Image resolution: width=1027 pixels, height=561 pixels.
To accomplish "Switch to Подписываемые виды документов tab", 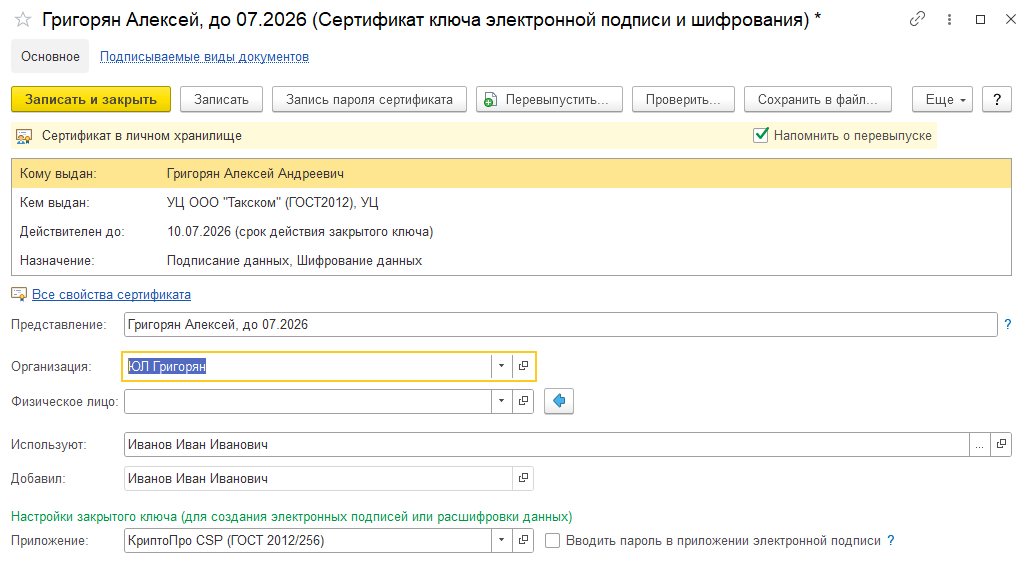I will click(204, 57).
